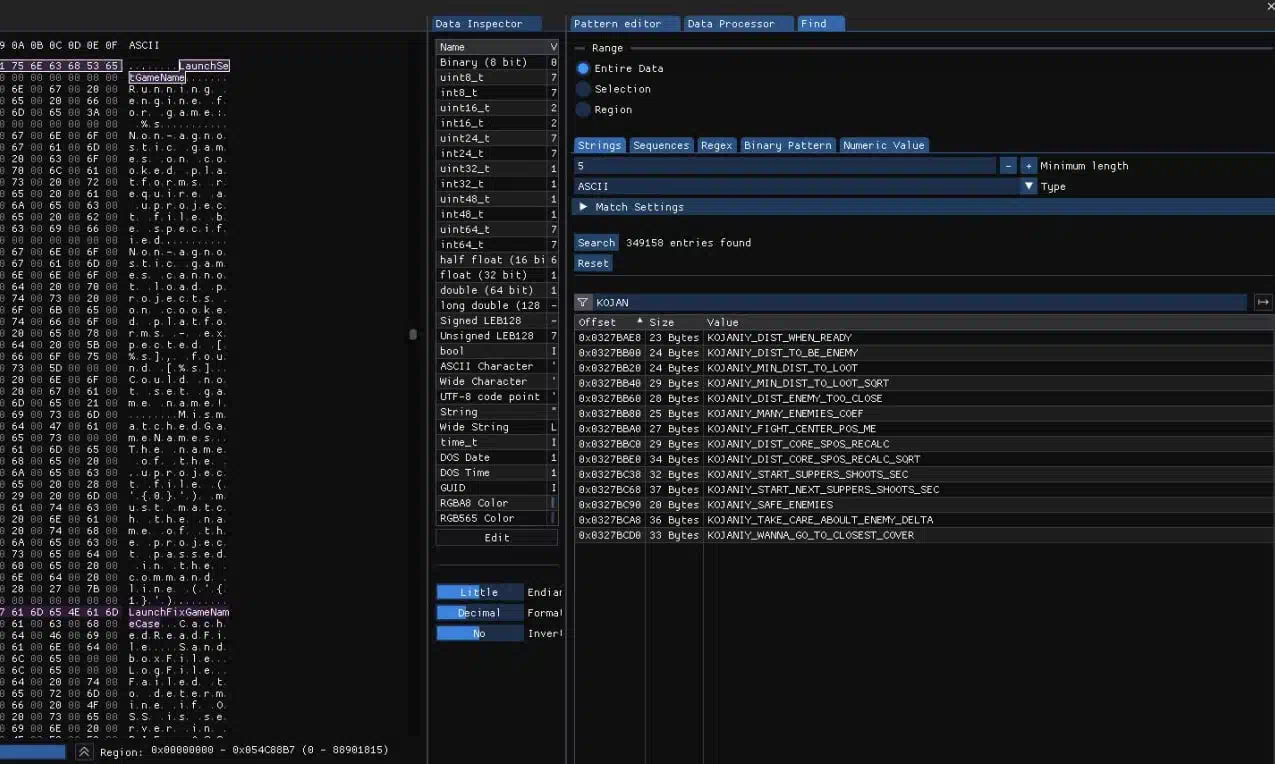Decrease minimum length with the minus button
The image size is (1275, 764).
pyautogui.click(x=1008, y=166)
